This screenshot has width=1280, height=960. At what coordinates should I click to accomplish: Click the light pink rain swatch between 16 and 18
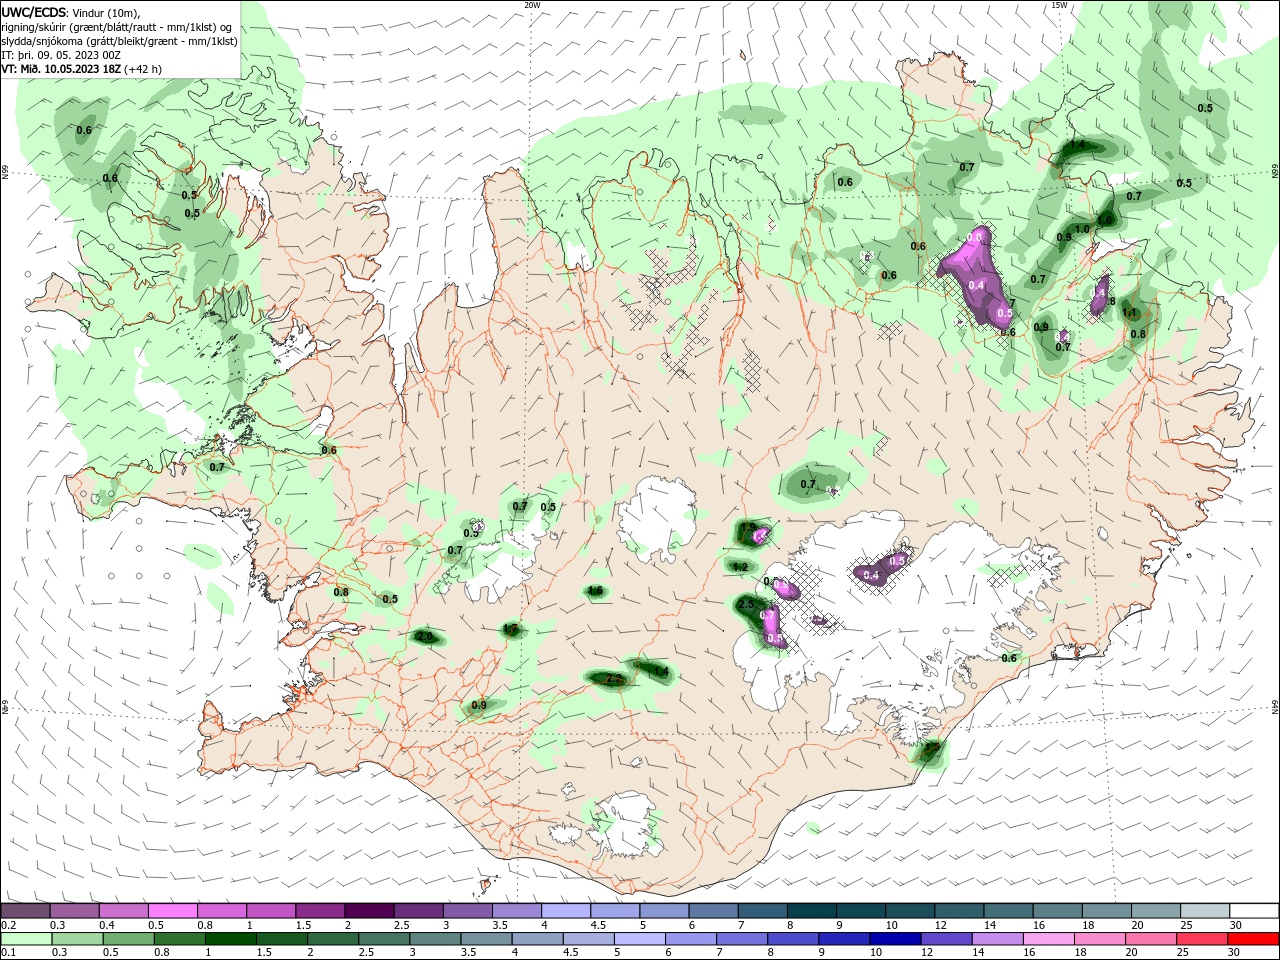[x=1047, y=938]
